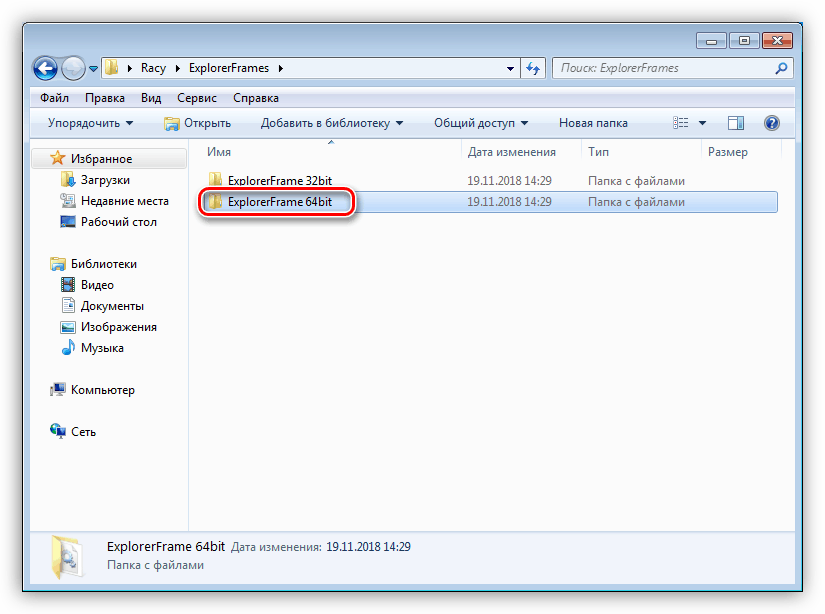
Task: Click the Избранное star icon
Action: pos(57,158)
